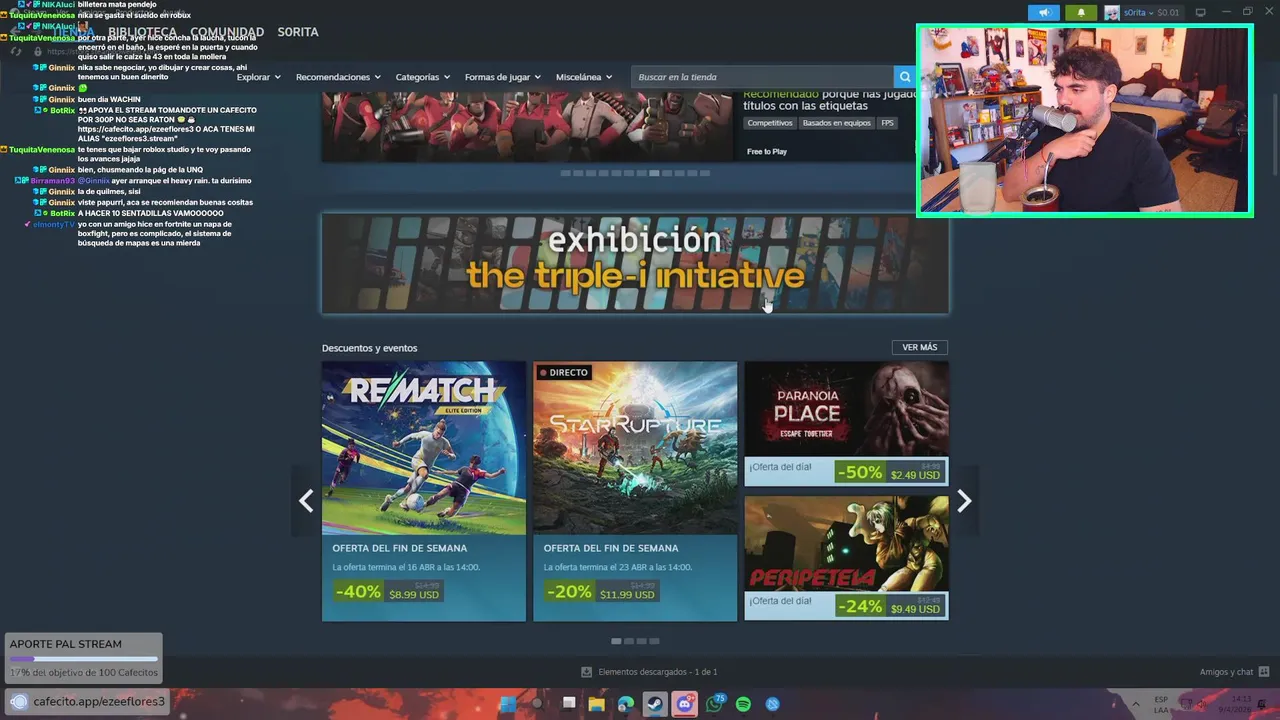
Task: Expand the Formas de jugar menu
Action: coord(502,77)
